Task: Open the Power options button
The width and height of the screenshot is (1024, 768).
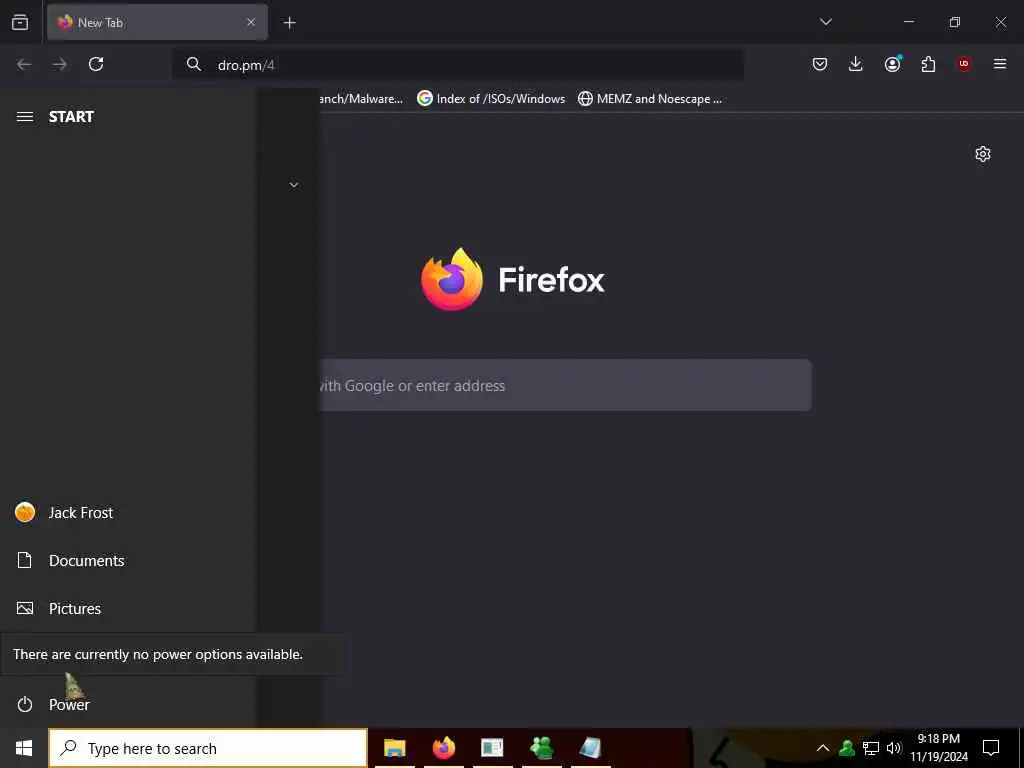Action: [x=127, y=705]
